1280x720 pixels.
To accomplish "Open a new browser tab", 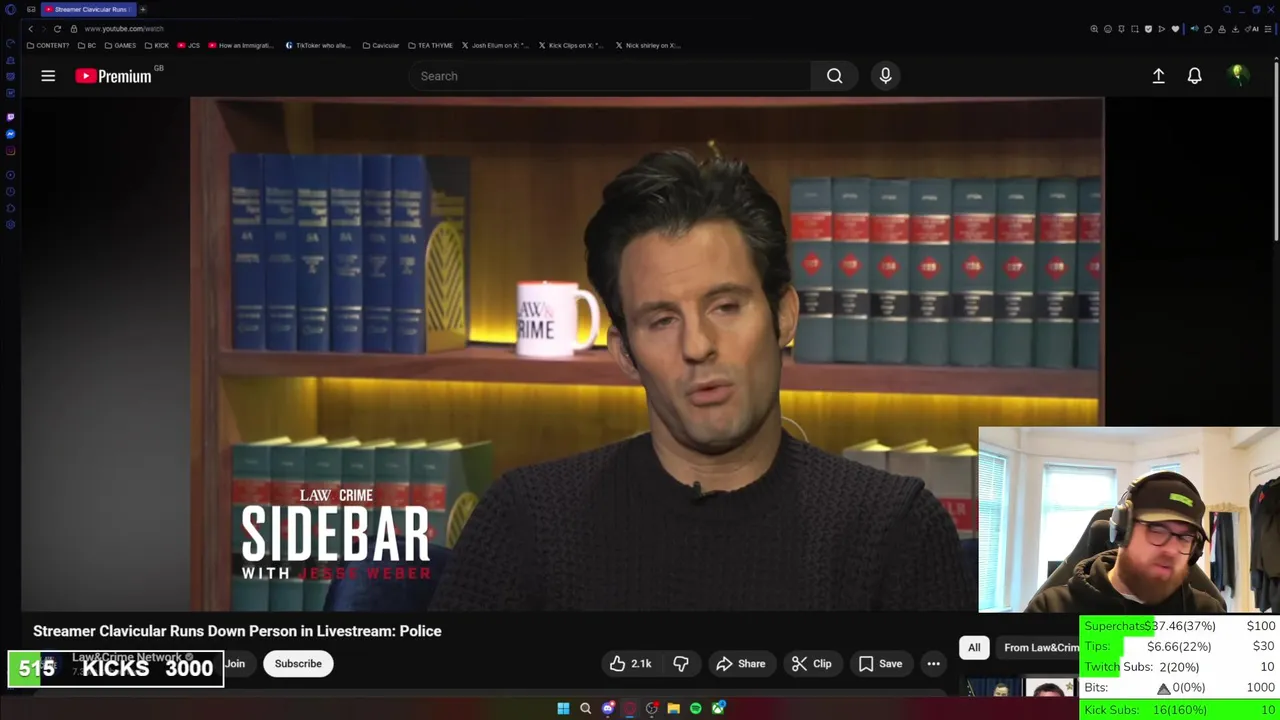I will click(143, 9).
